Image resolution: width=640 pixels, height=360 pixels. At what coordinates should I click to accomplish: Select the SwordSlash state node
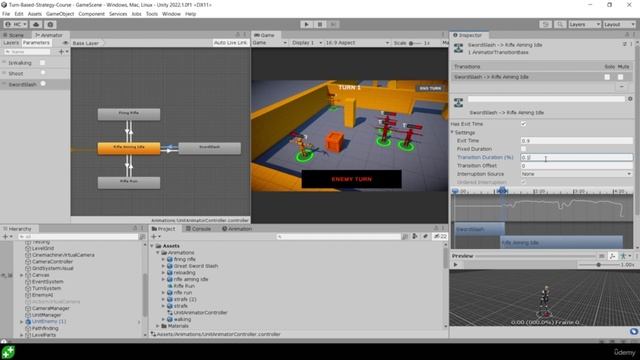click(x=209, y=148)
